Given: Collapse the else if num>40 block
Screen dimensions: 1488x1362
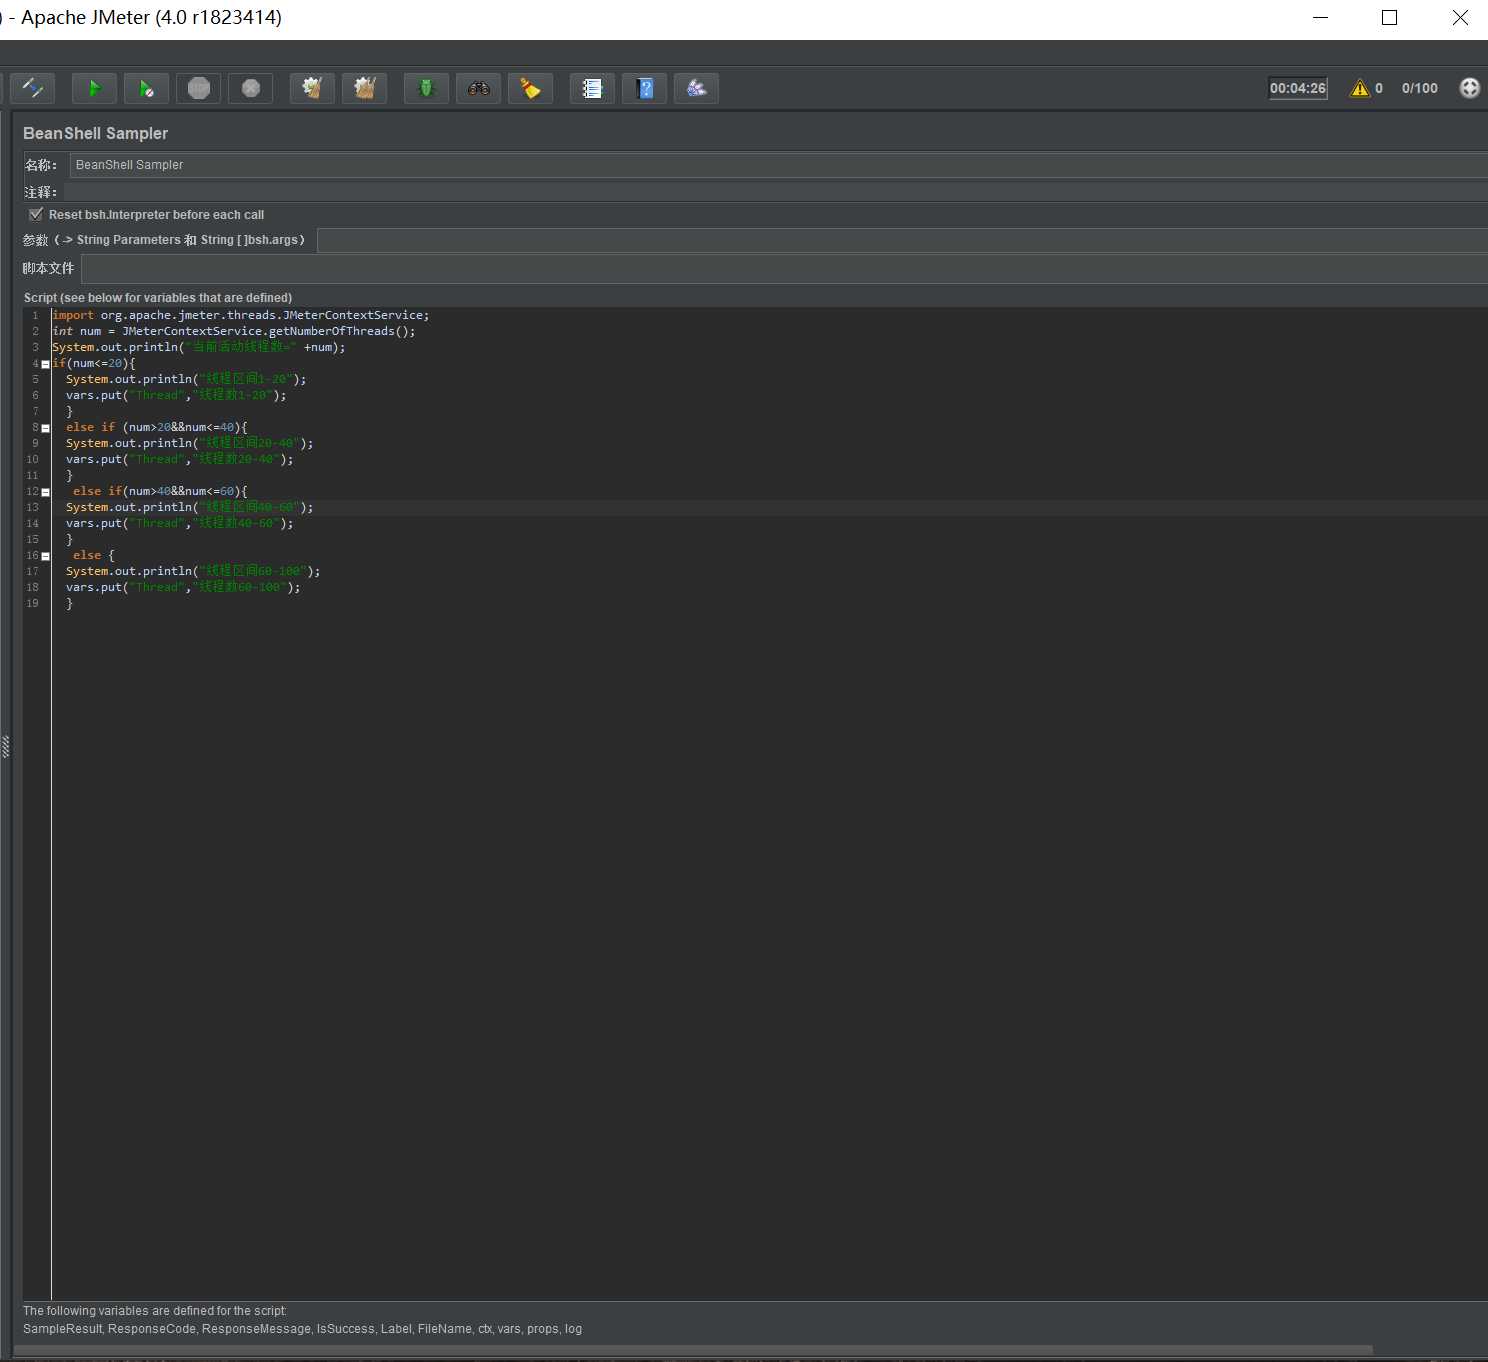Looking at the screenshot, I should 45,492.
